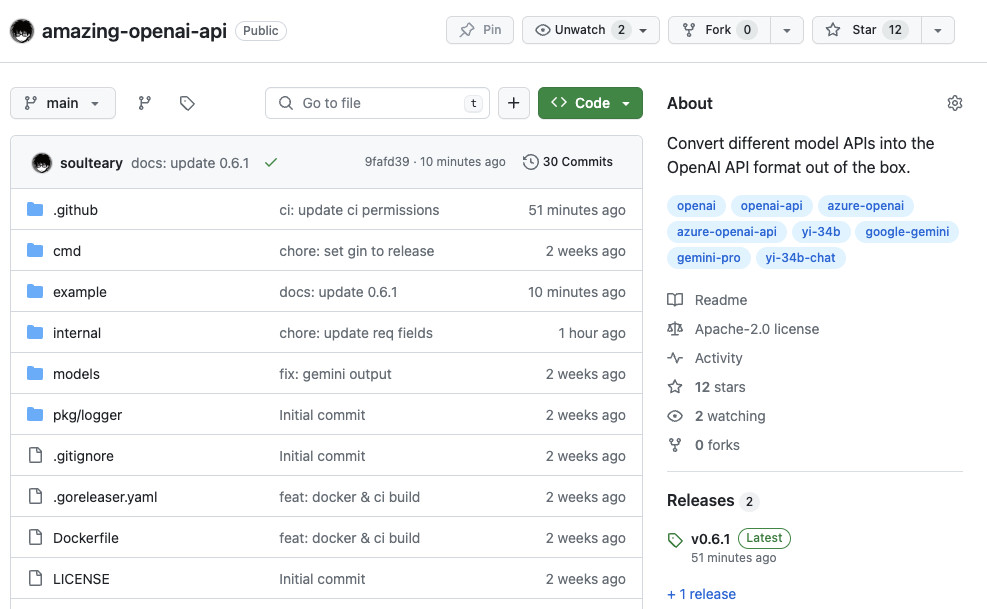Viewport: 987px width, 609px height.
Task: Open the .gitignore file
Action: [83, 455]
